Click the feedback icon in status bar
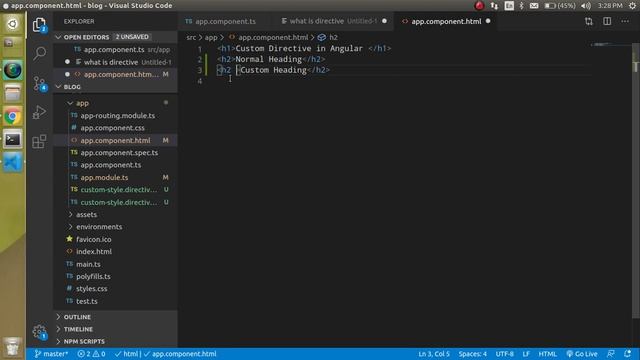This screenshot has height=360, width=640. click(x=611, y=354)
